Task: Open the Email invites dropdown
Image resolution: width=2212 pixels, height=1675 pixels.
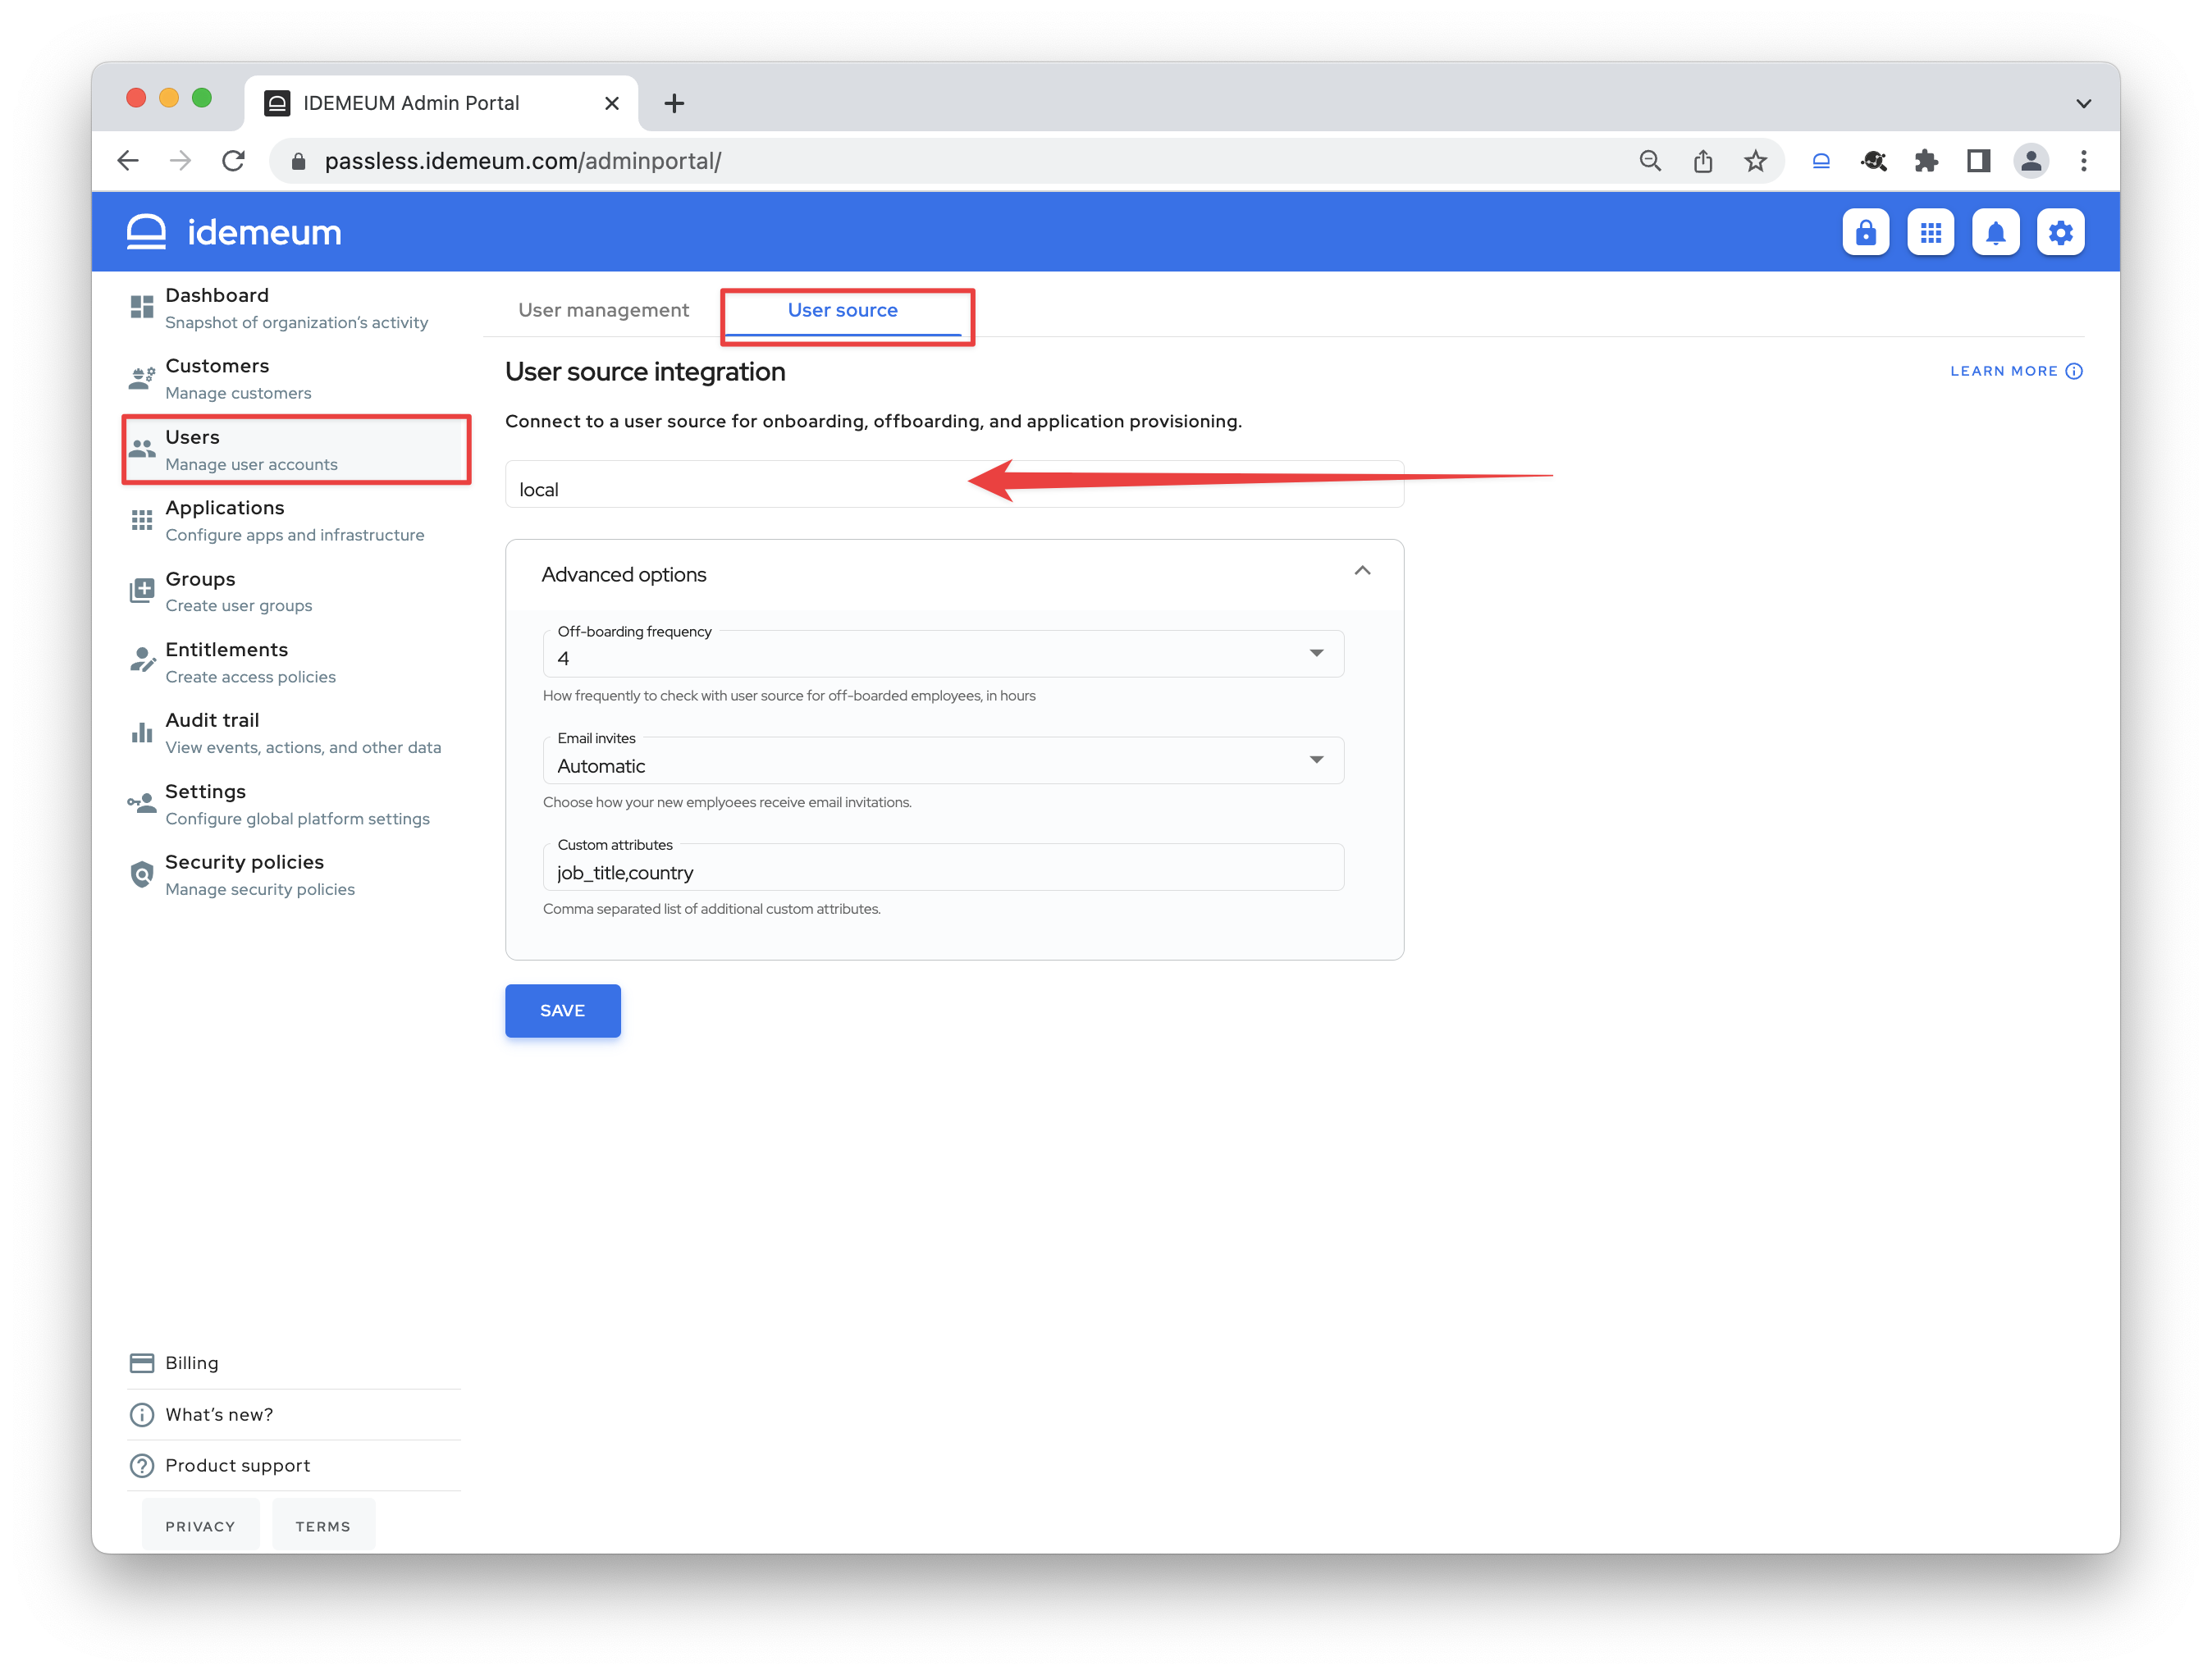Action: [1317, 760]
